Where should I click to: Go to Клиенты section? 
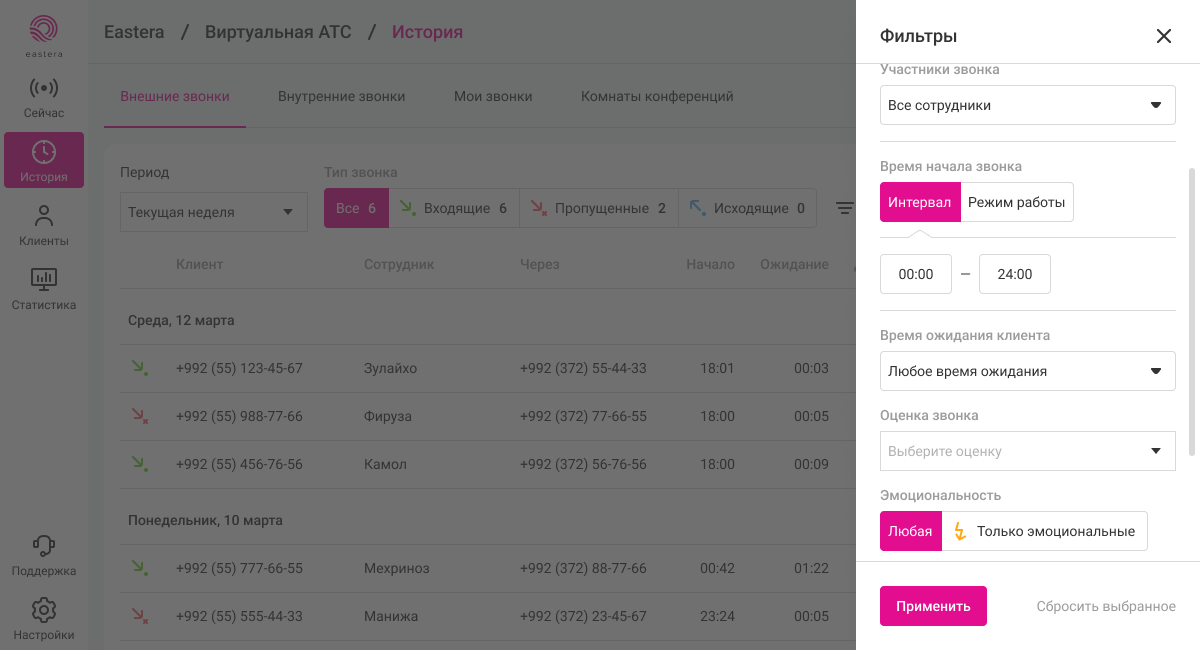44,225
